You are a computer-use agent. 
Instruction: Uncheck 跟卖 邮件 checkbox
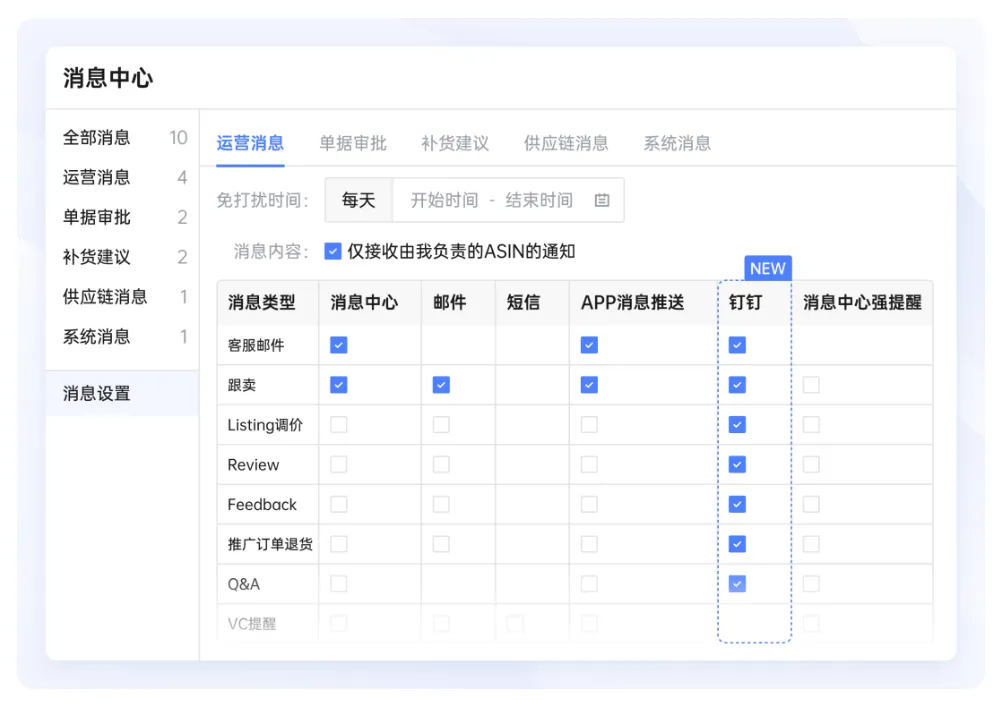pyautogui.click(x=441, y=385)
